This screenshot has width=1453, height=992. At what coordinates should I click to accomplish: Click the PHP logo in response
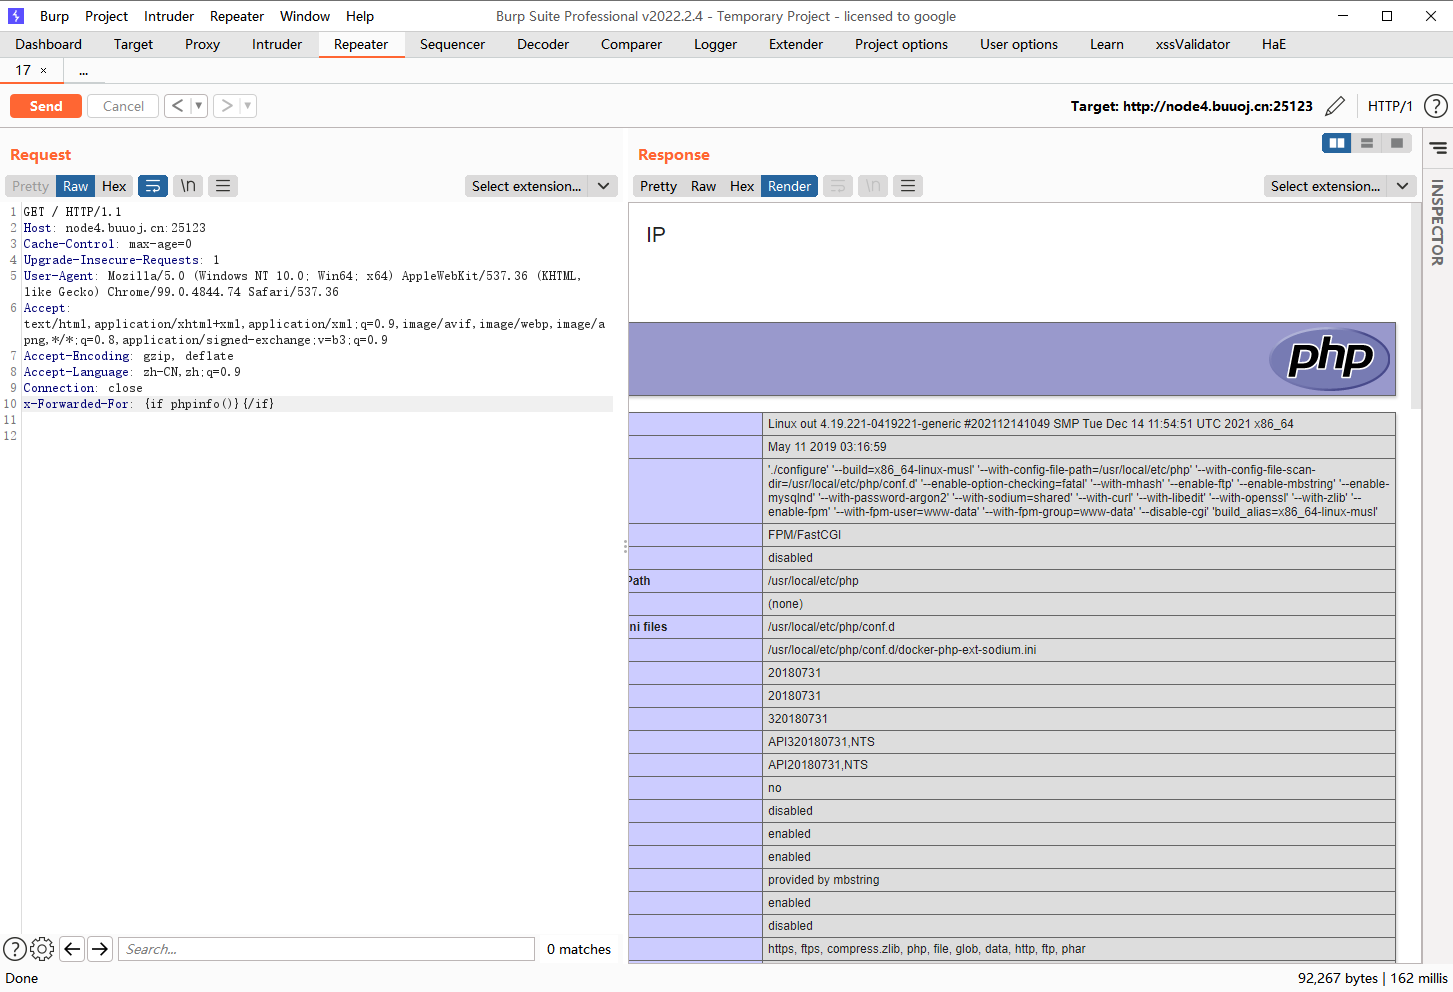coord(1330,359)
